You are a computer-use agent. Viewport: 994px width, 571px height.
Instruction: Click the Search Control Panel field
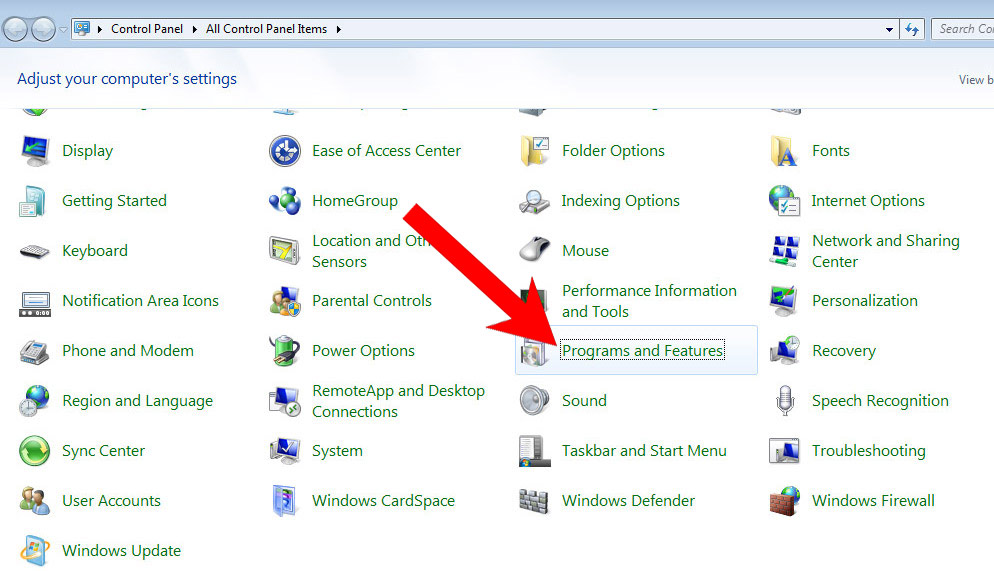(x=963, y=29)
